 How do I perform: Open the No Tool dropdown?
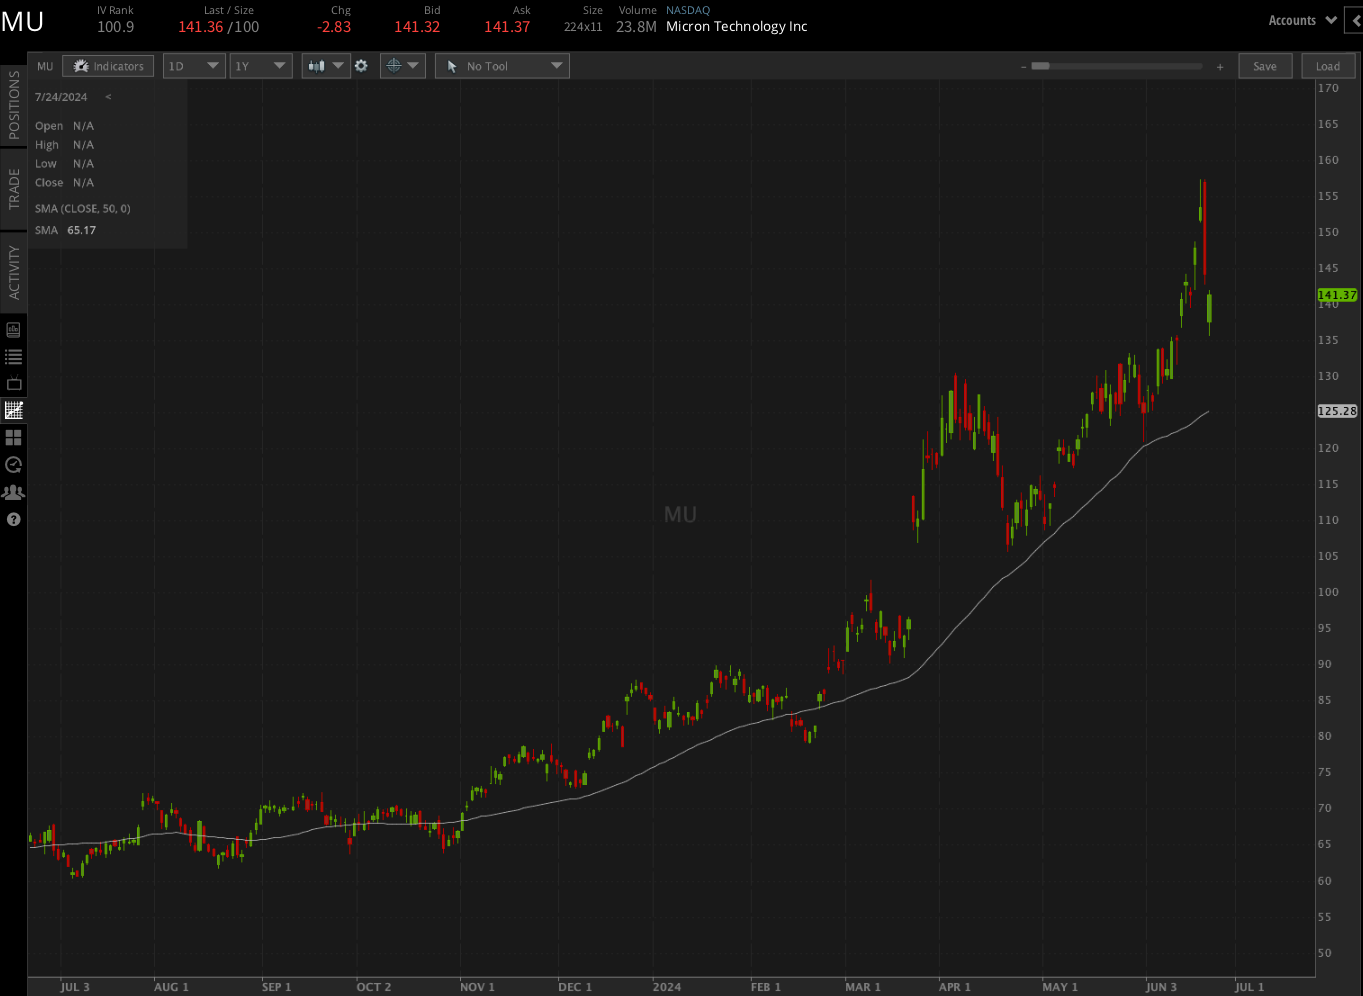(501, 65)
